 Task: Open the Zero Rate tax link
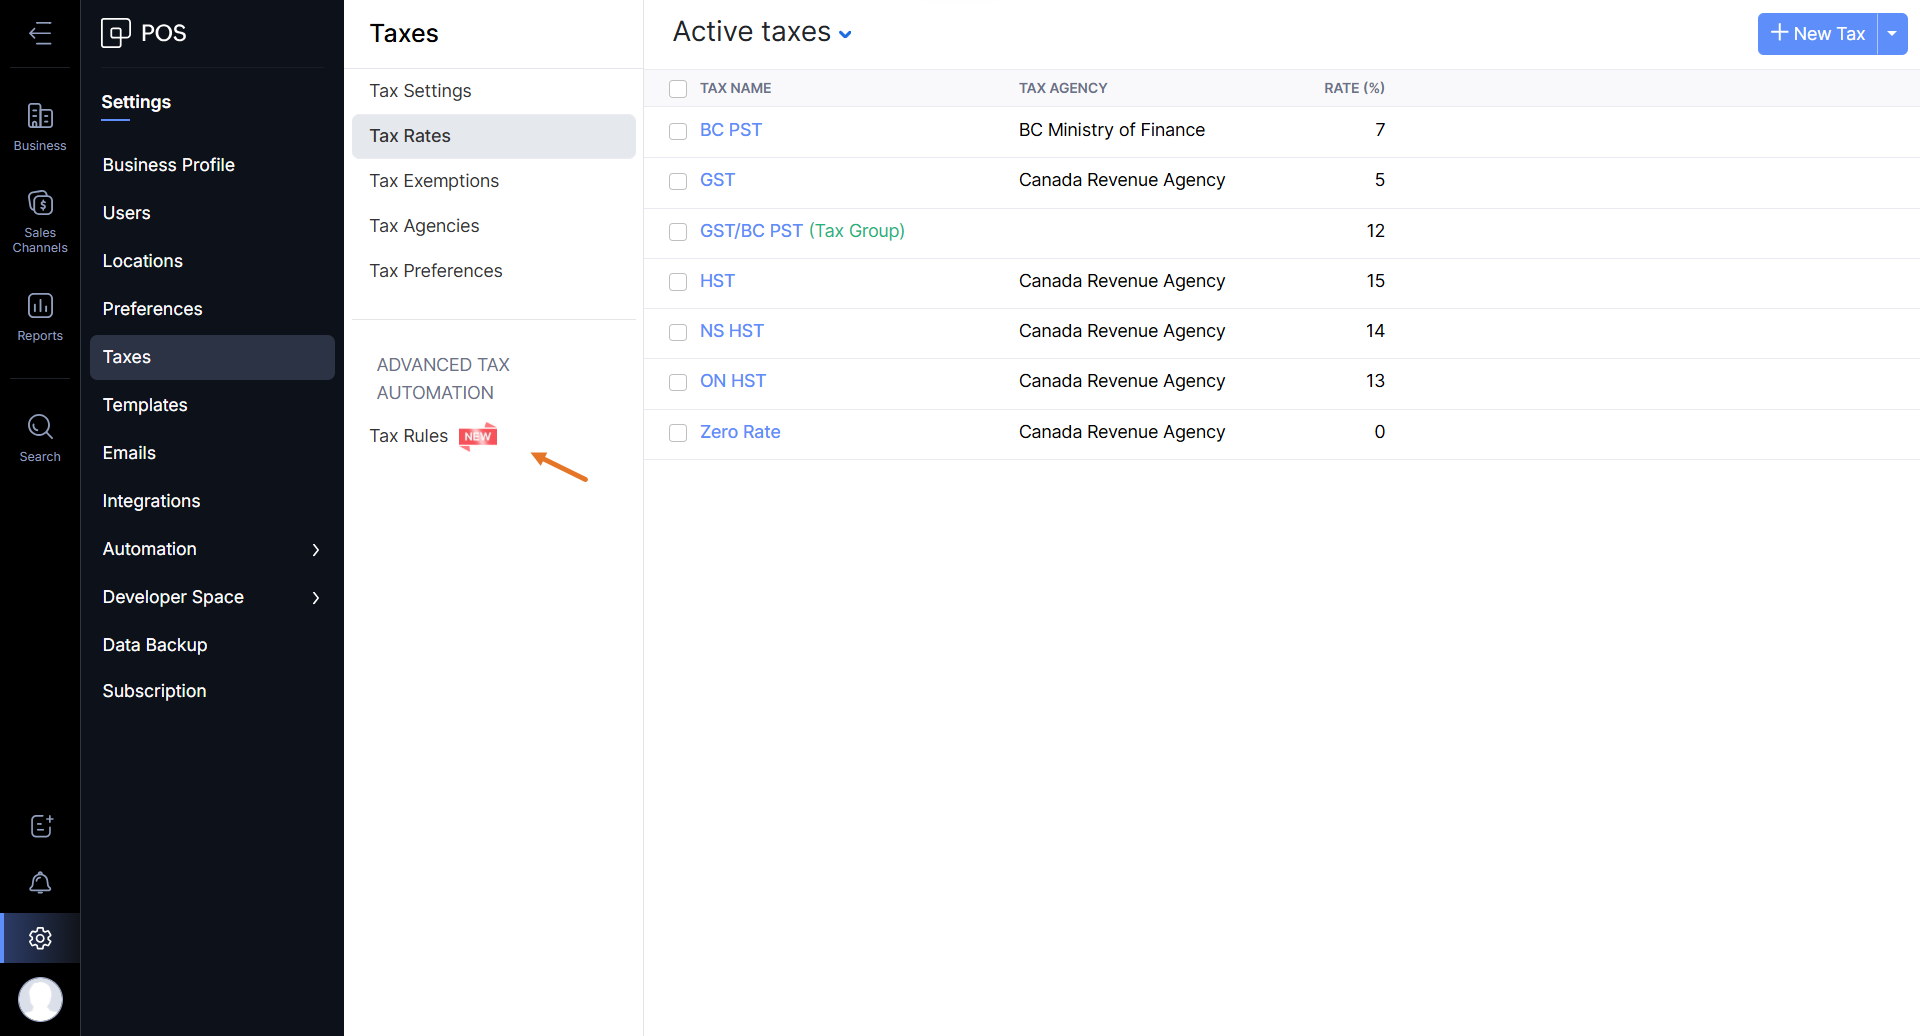coord(740,432)
